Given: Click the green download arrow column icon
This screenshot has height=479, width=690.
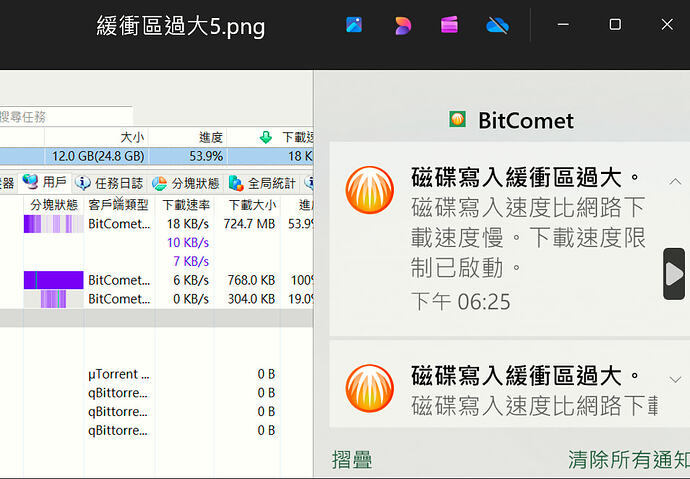Looking at the screenshot, I should click(x=266, y=137).
